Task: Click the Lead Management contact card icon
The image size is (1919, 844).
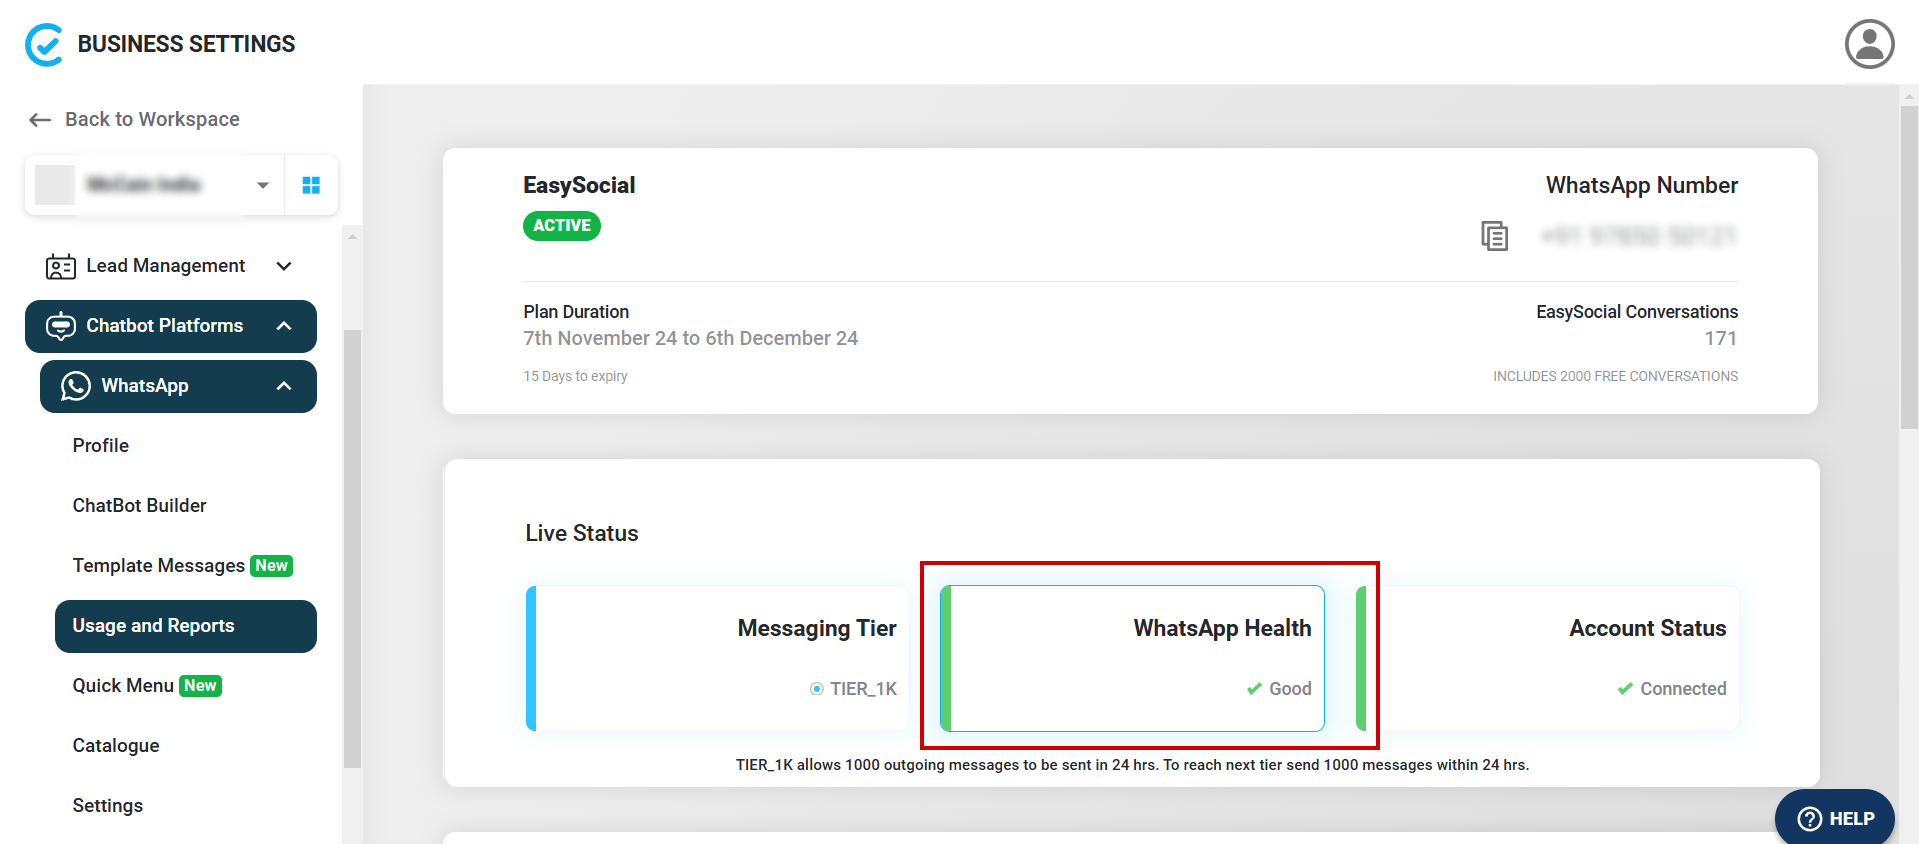Action: coord(60,266)
